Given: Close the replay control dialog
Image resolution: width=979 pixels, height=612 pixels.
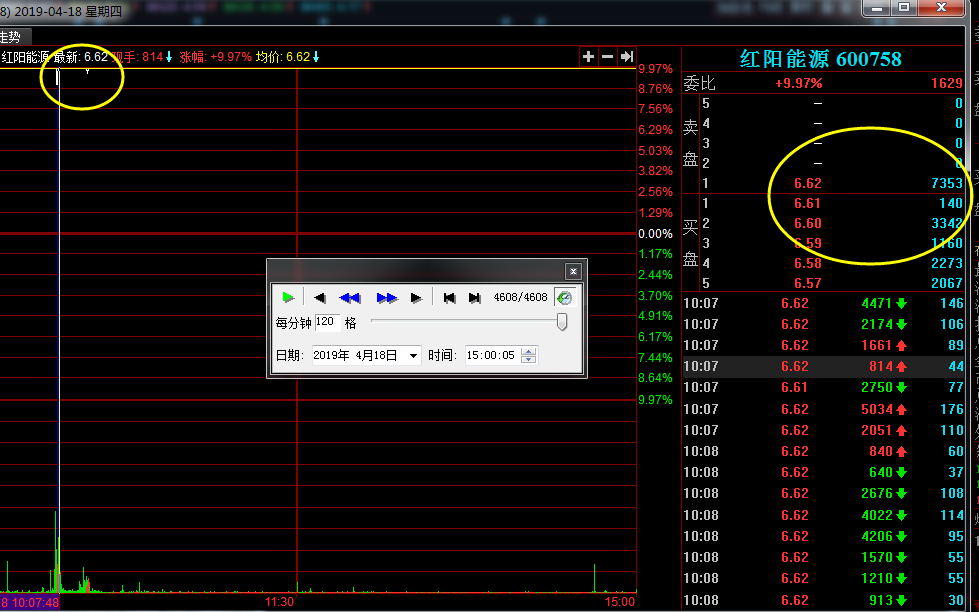Looking at the screenshot, I should tap(573, 271).
